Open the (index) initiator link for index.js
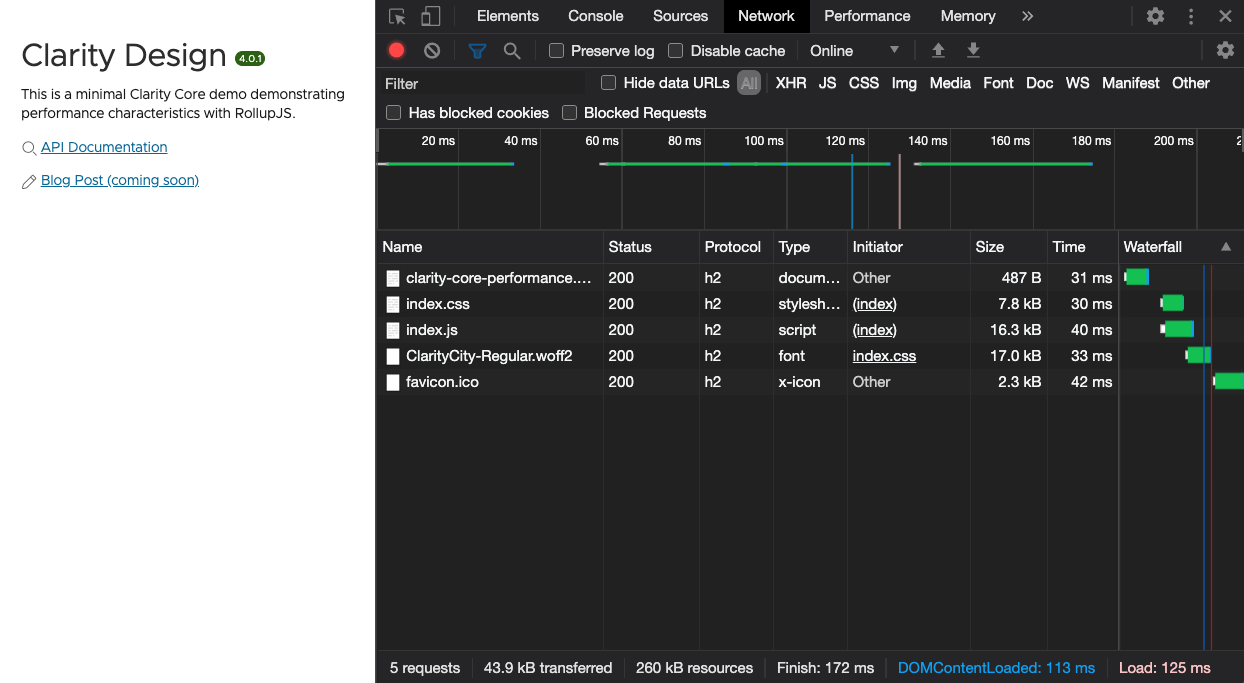The image size is (1244, 683). point(874,330)
